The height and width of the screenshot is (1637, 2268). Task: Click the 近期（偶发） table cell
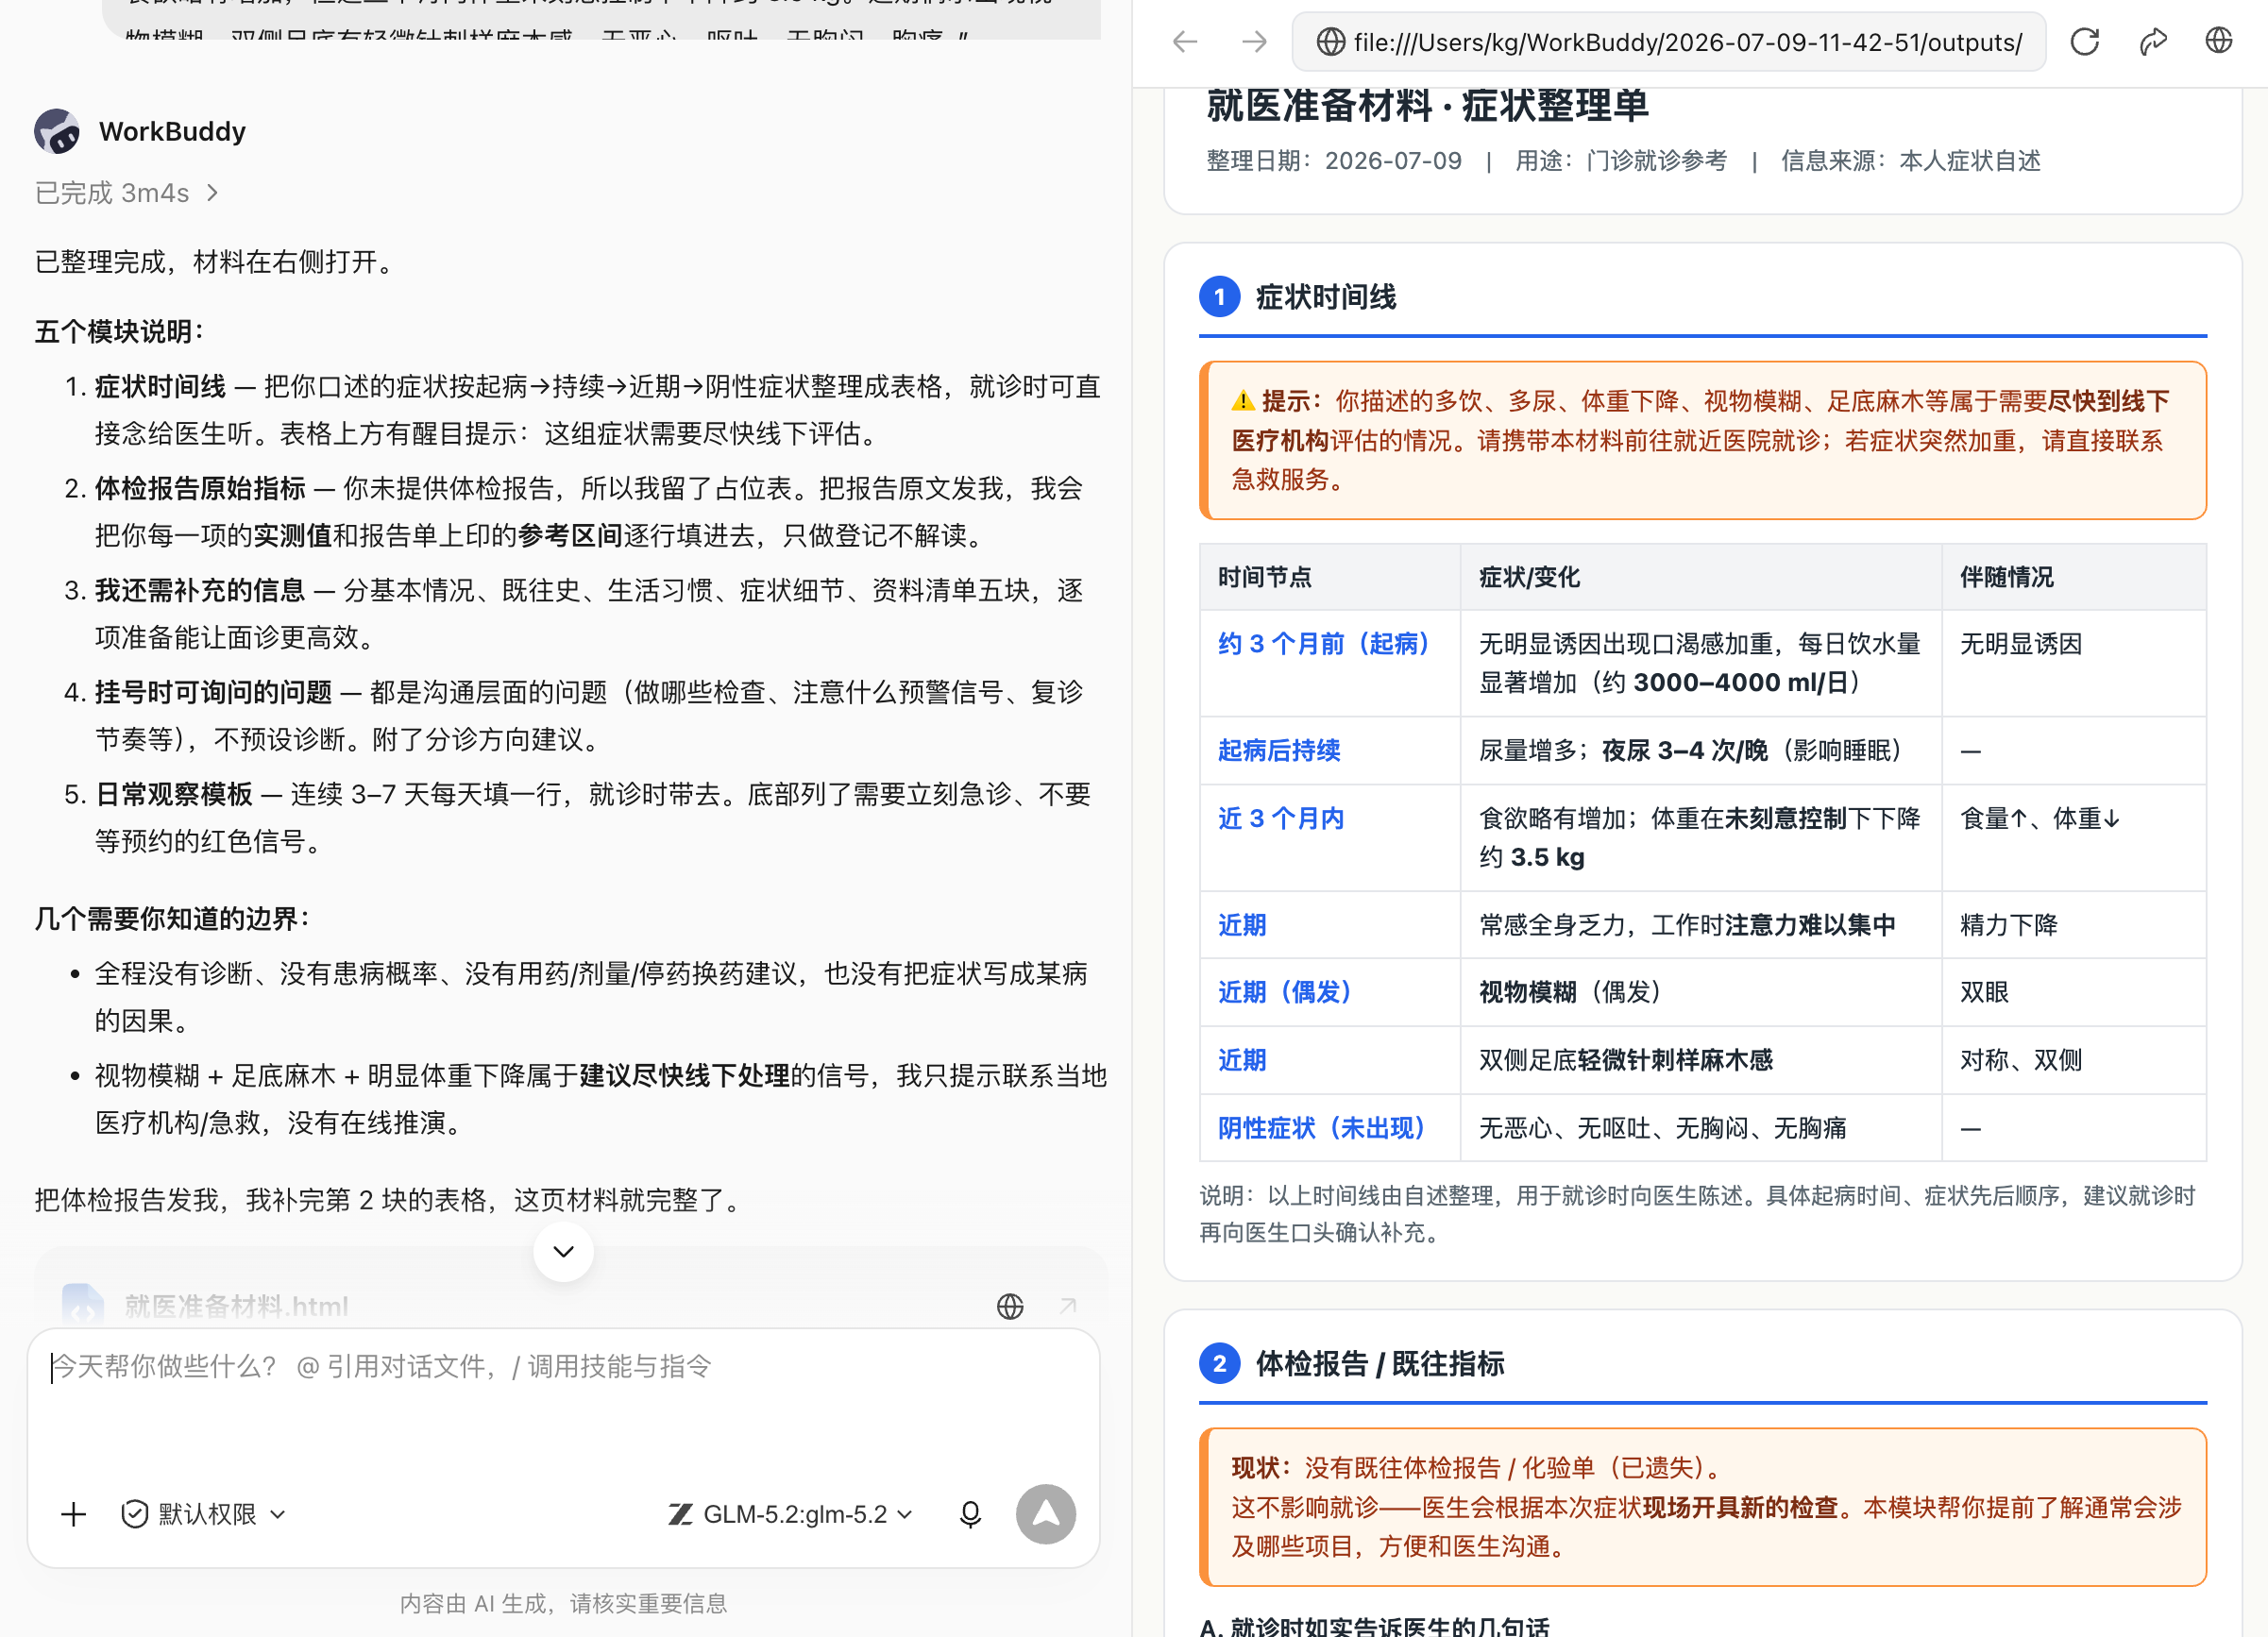coord(1329,993)
